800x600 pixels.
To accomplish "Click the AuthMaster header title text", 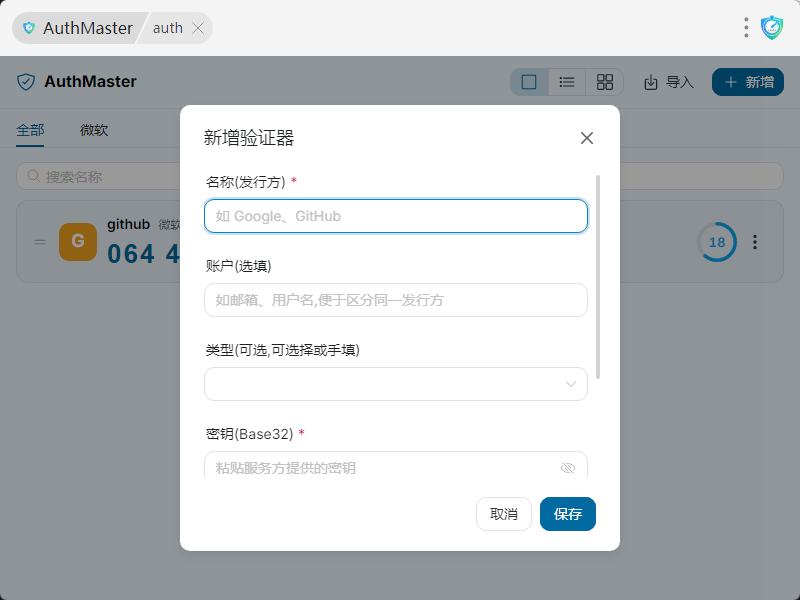I will click(90, 82).
